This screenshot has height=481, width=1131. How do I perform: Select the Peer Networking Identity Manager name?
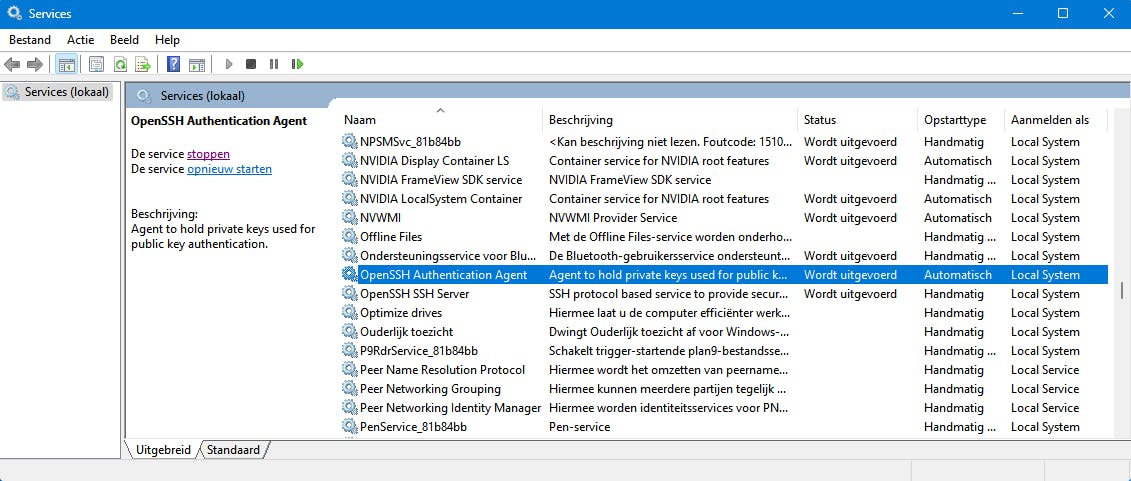(x=450, y=407)
